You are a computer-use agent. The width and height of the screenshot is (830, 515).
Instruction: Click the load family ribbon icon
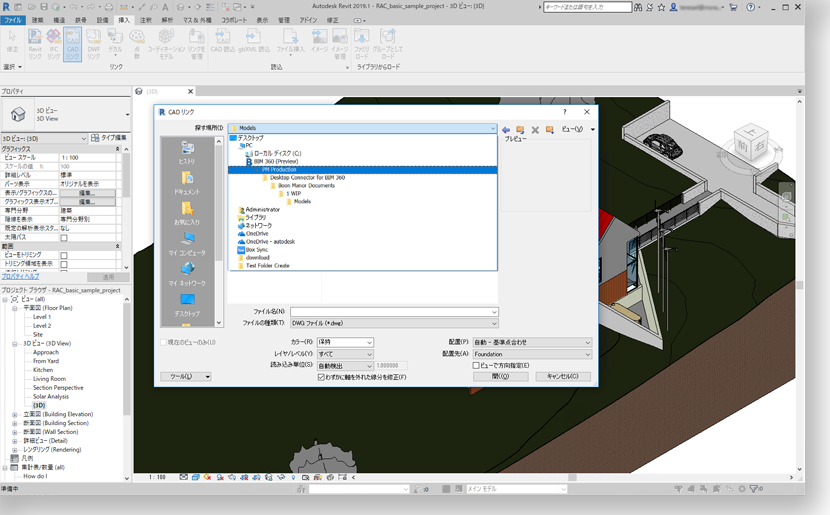[362, 44]
